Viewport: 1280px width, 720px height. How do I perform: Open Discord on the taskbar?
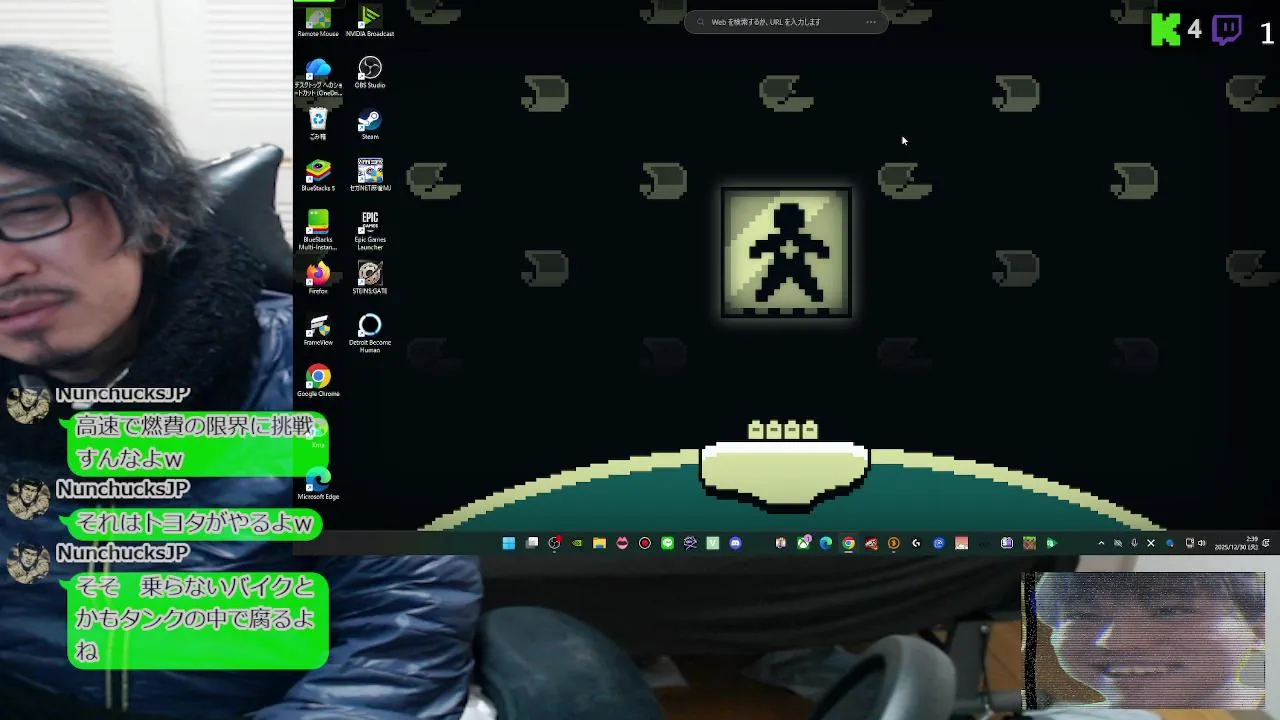tap(736, 543)
